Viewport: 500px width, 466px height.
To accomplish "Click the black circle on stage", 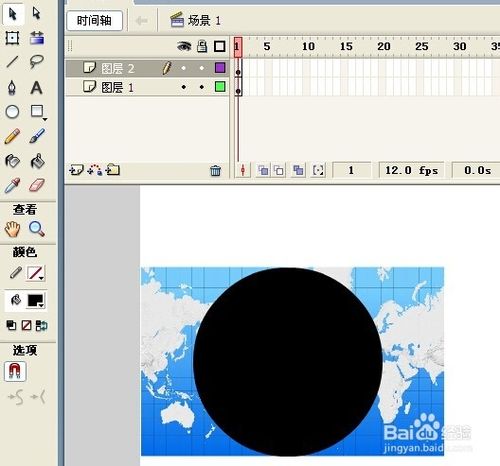I will click(x=288, y=362).
